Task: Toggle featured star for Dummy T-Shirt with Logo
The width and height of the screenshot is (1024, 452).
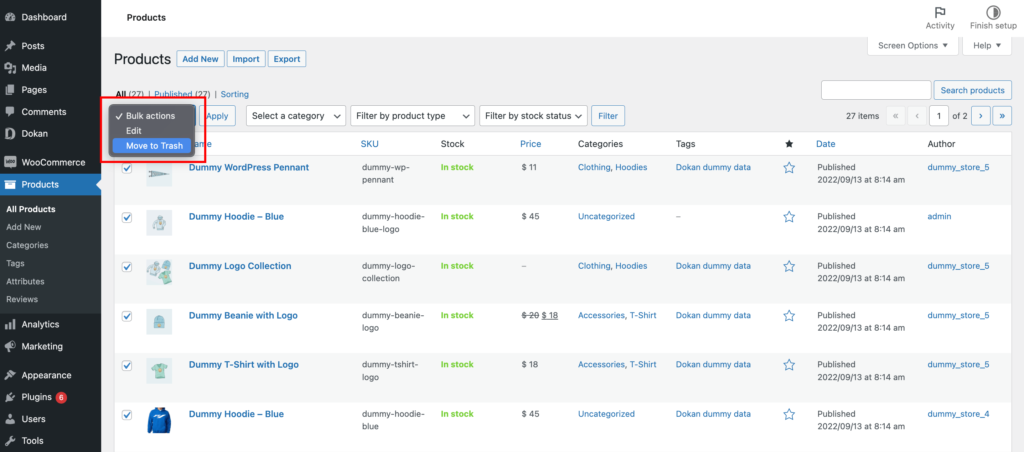Action: (789, 365)
